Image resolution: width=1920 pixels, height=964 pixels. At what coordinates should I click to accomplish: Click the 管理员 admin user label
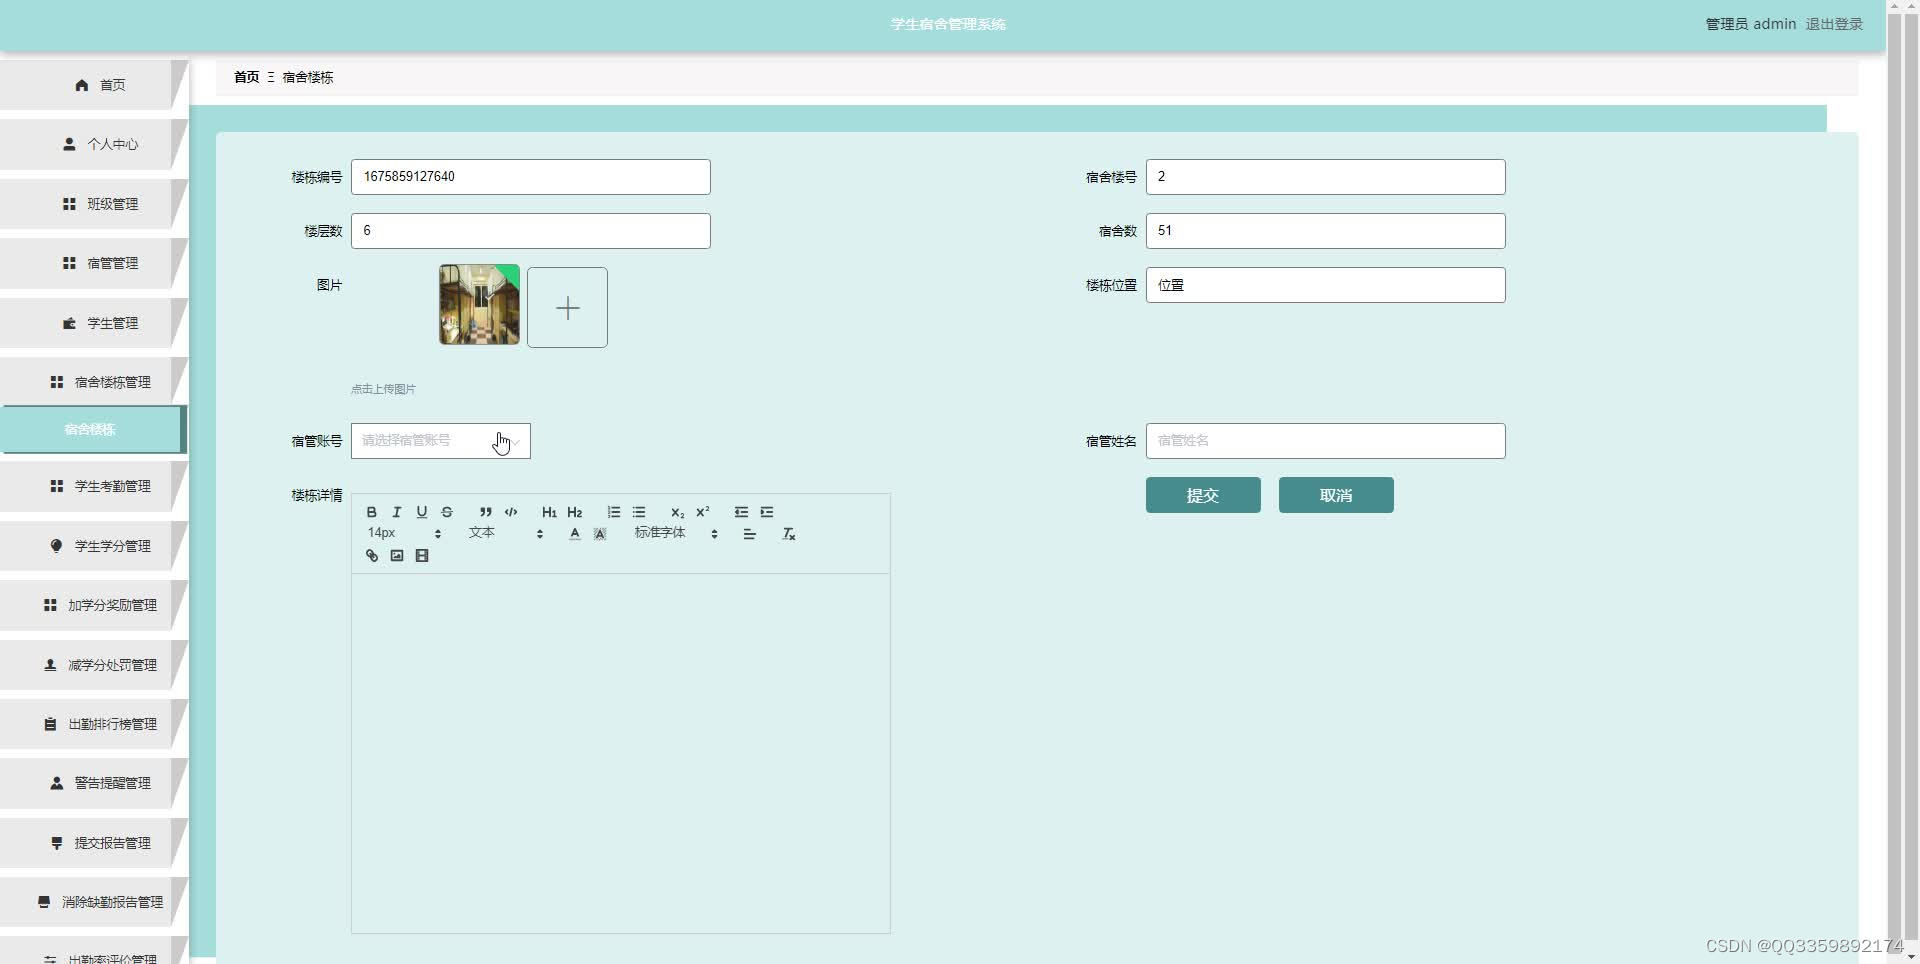coord(1750,24)
